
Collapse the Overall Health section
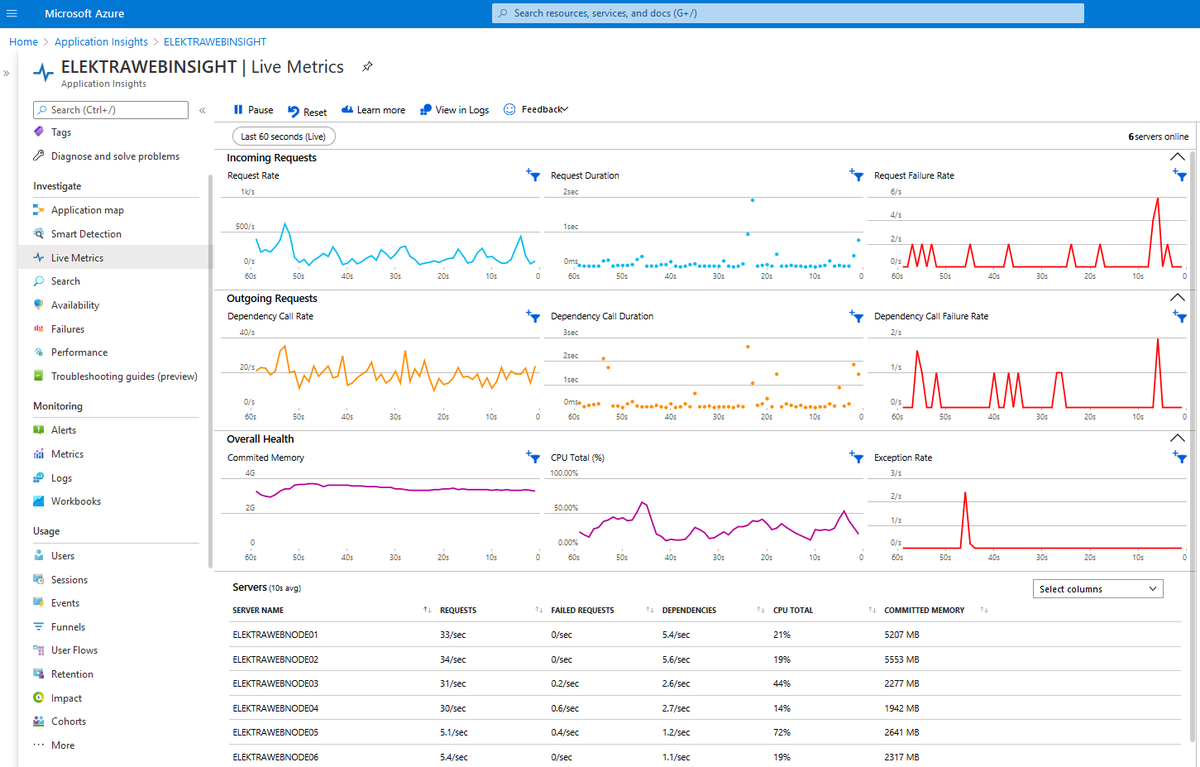pyautogui.click(x=1177, y=437)
